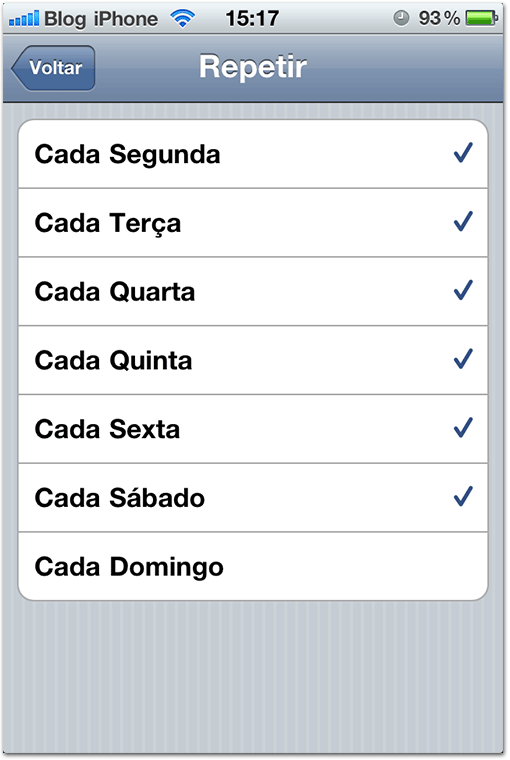Viewport: 510px width, 760px height.
Task: Tap the Cada Quarta label
Action: [115, 292]
